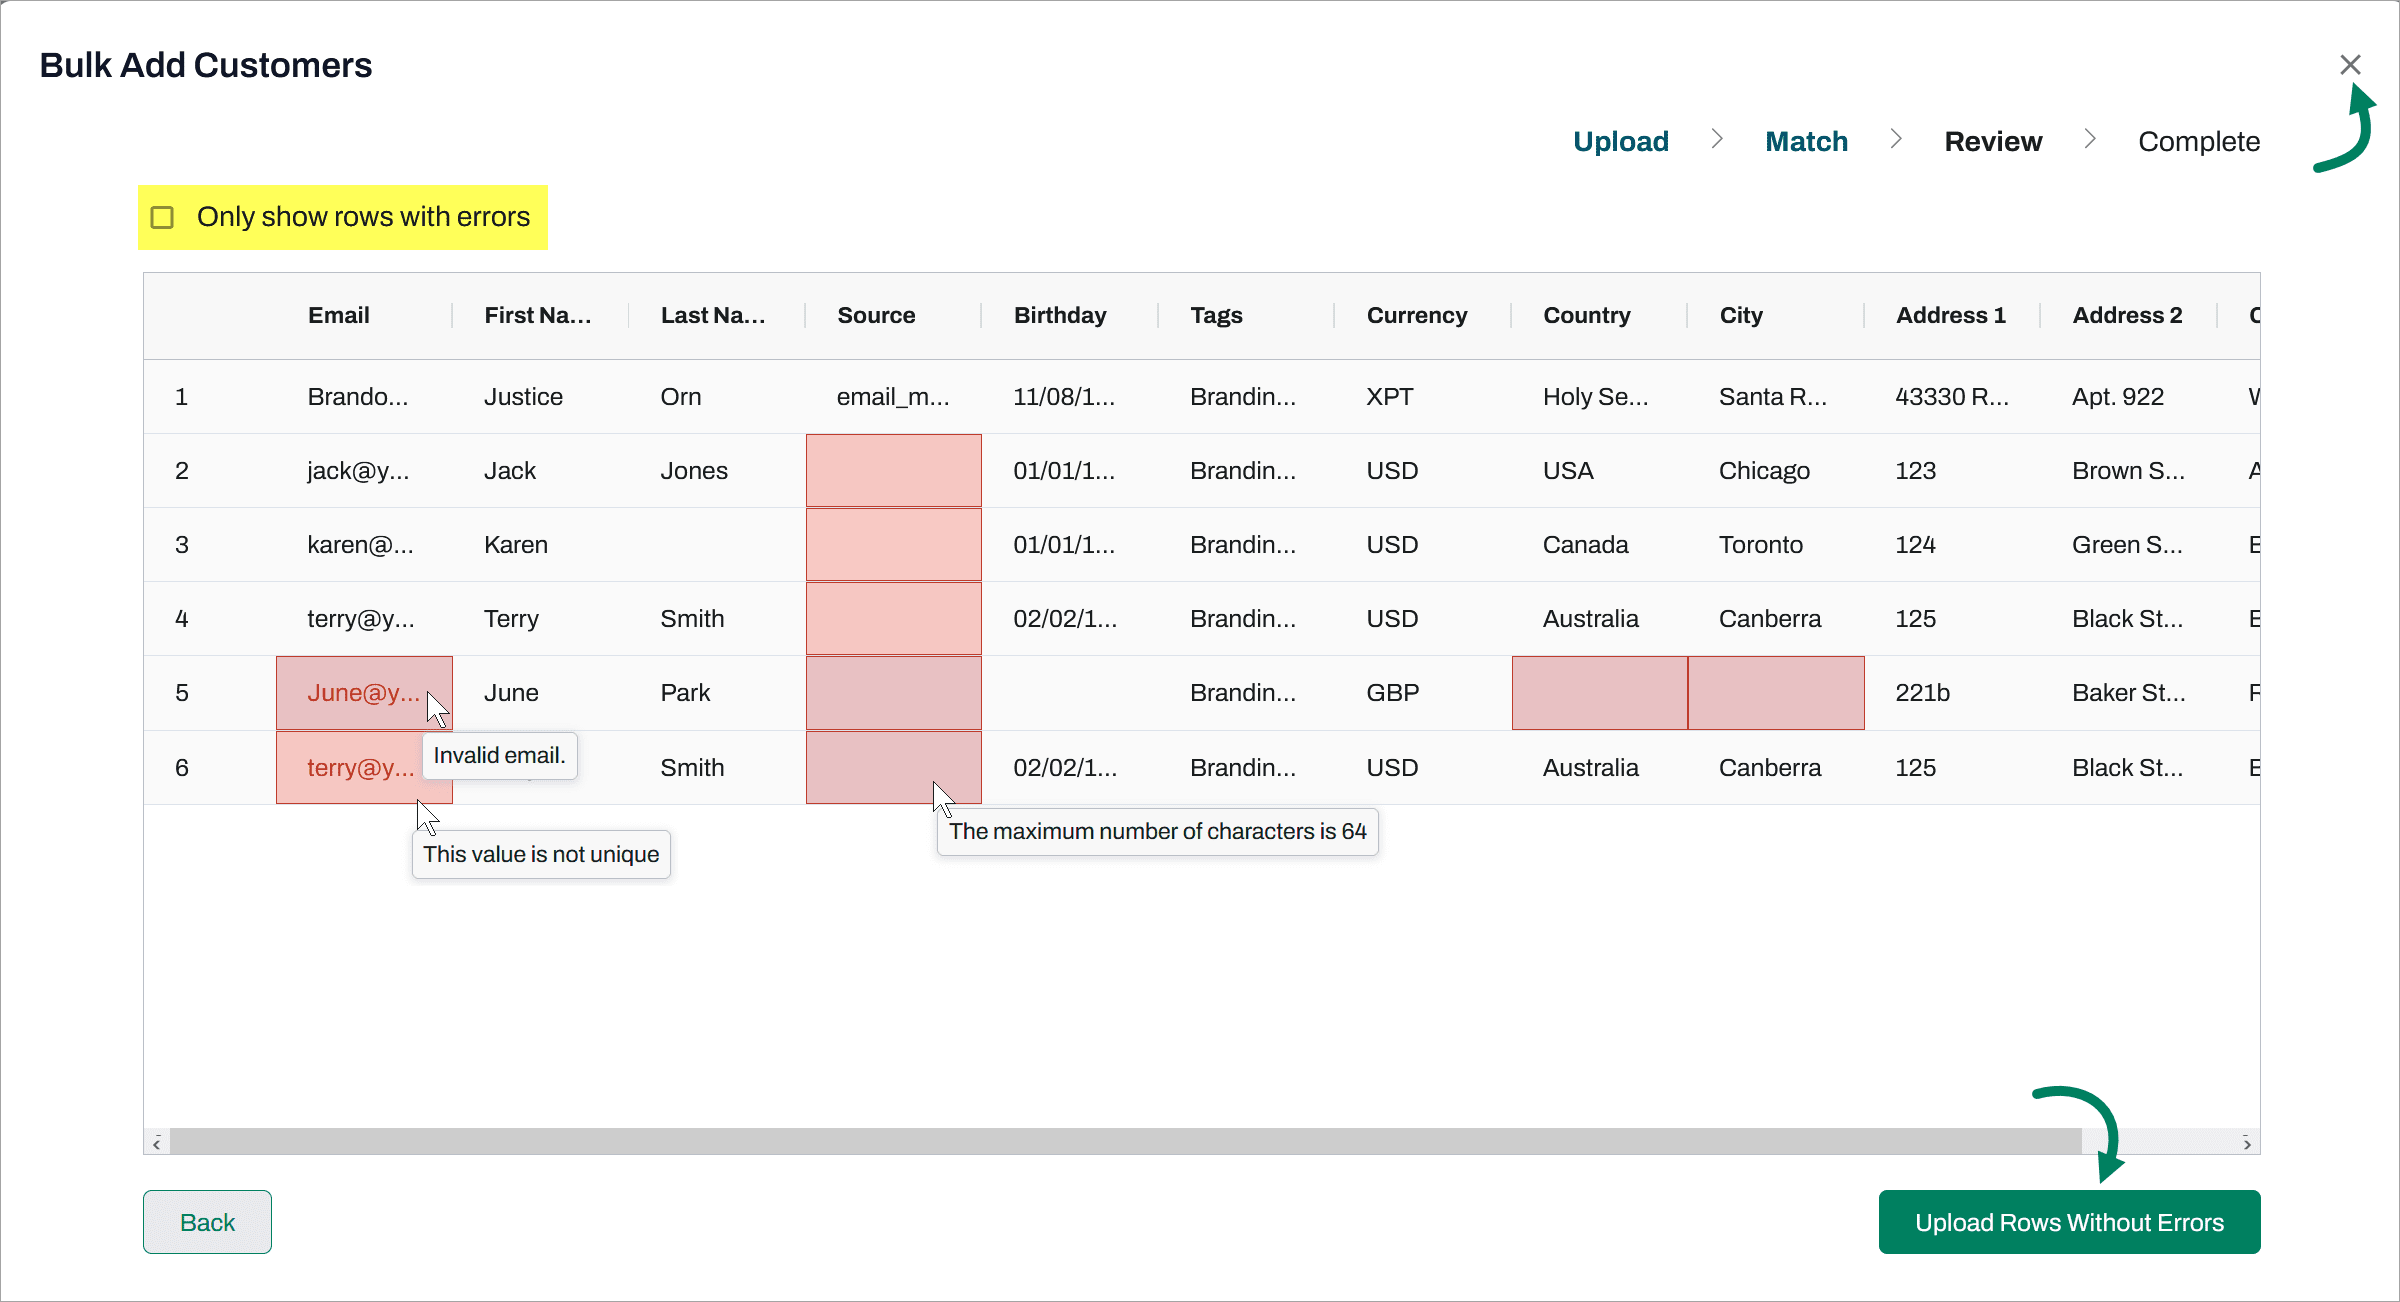Click the Invalid email tooltip
The height and width of the screenshot is (1302, 2400).
(499, 755)
